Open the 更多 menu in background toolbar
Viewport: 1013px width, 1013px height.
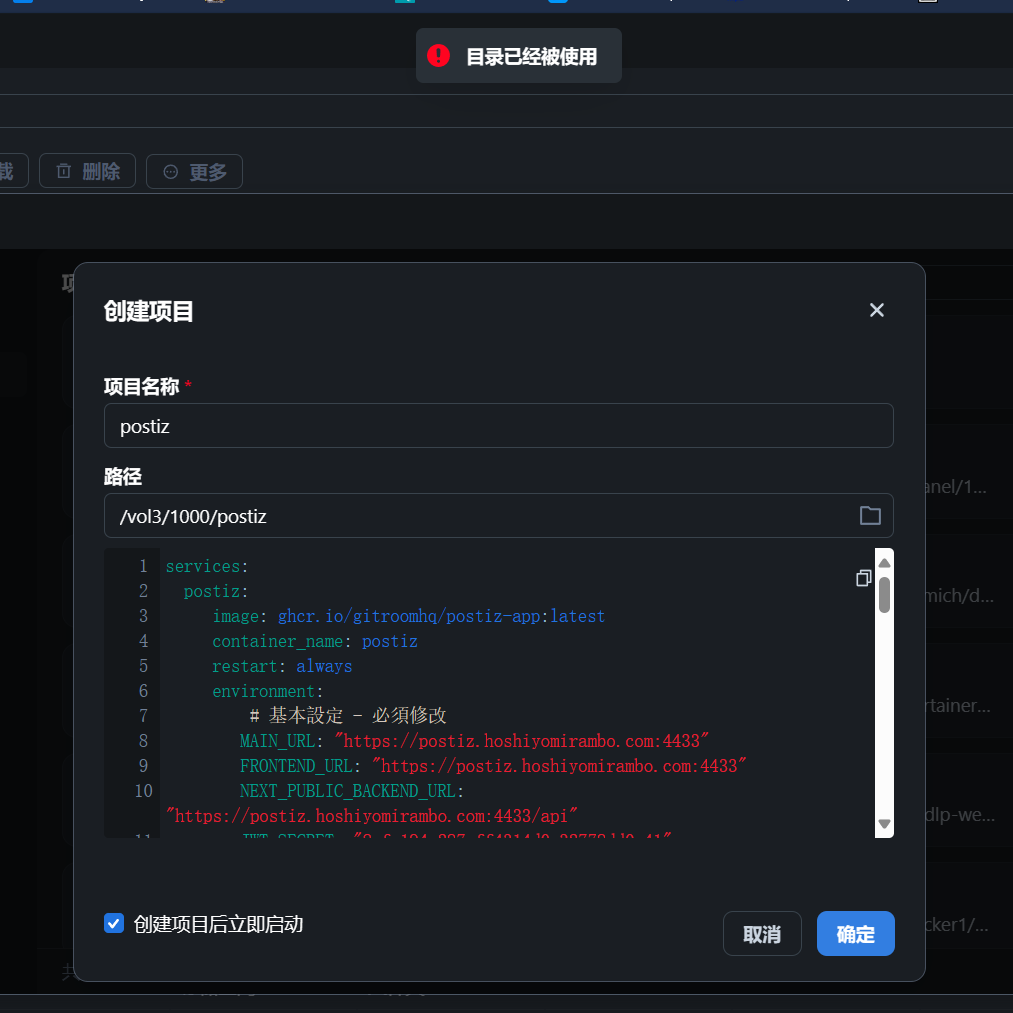(x=194, y=172)
